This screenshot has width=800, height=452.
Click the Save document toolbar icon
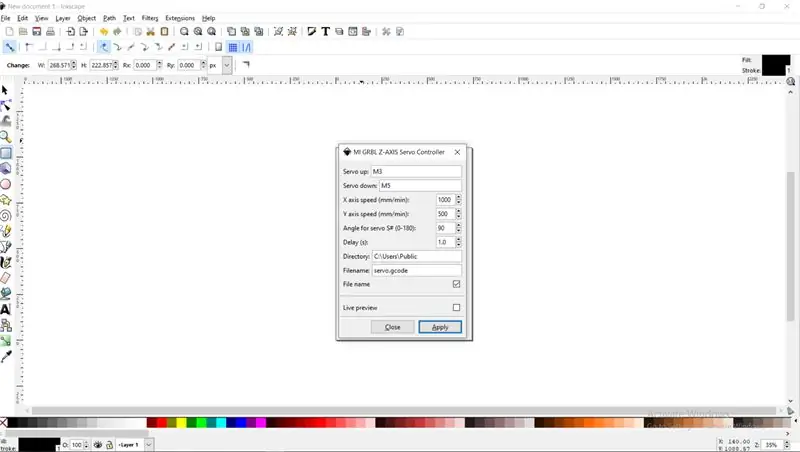tap(37, 32)
